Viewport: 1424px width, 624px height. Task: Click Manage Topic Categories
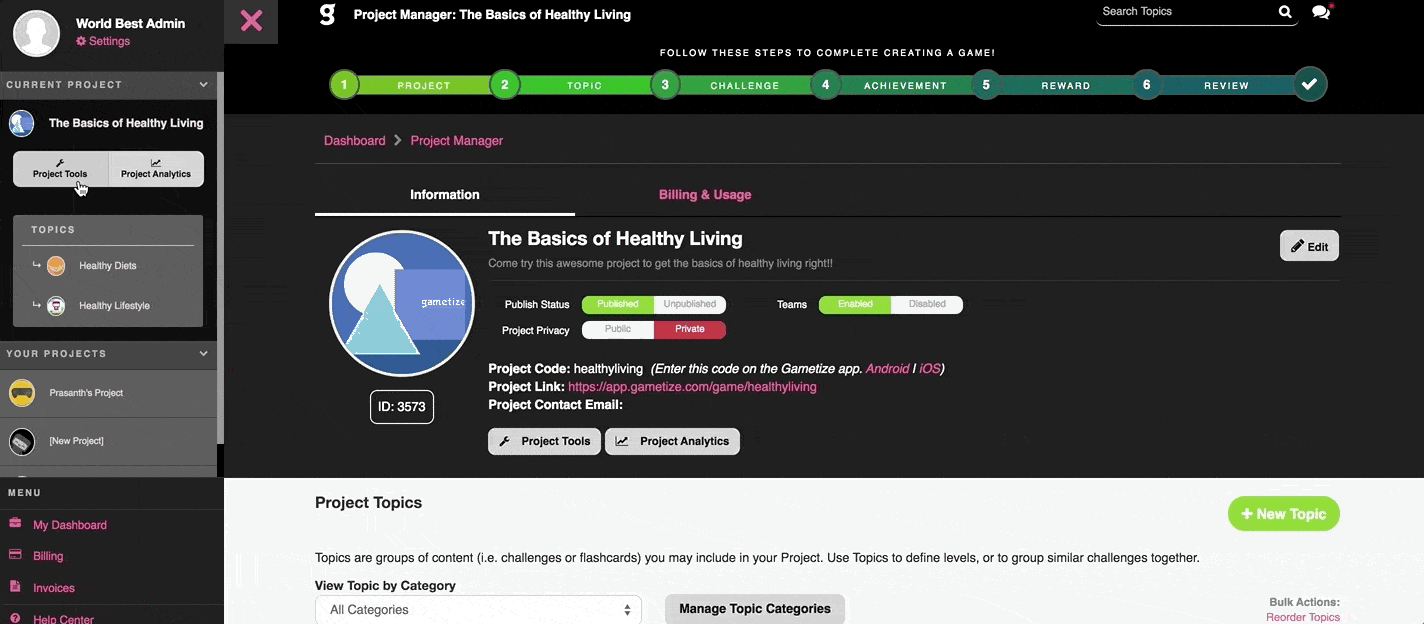[755, 609]
